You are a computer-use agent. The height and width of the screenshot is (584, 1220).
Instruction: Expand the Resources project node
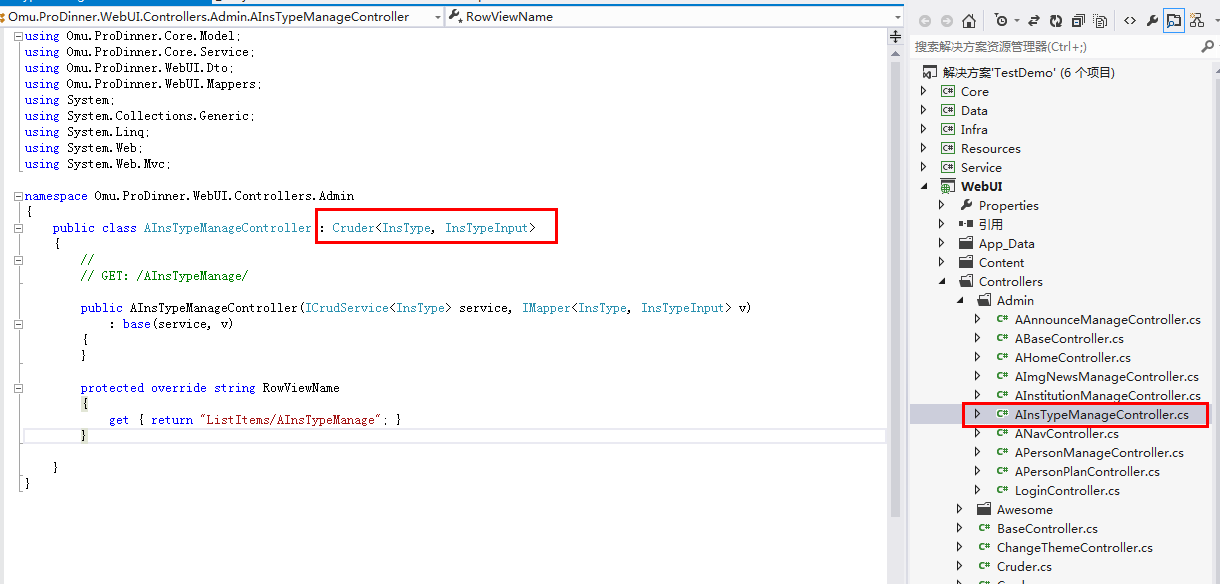coord(924,148)
